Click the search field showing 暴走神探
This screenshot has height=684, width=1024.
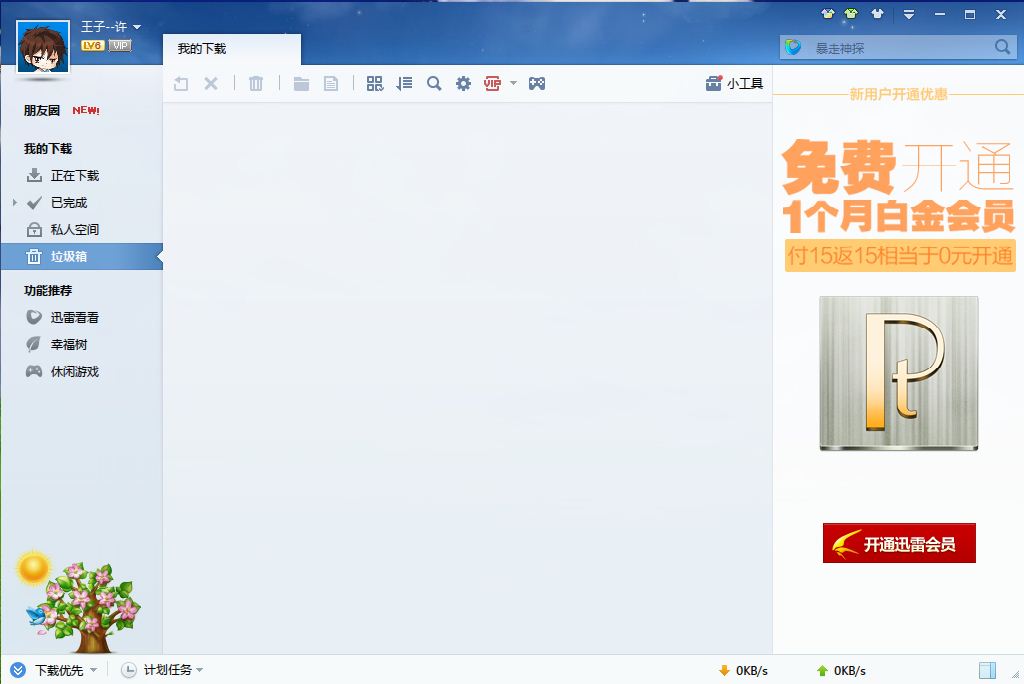pyautogui.click(x=898, y=48)
